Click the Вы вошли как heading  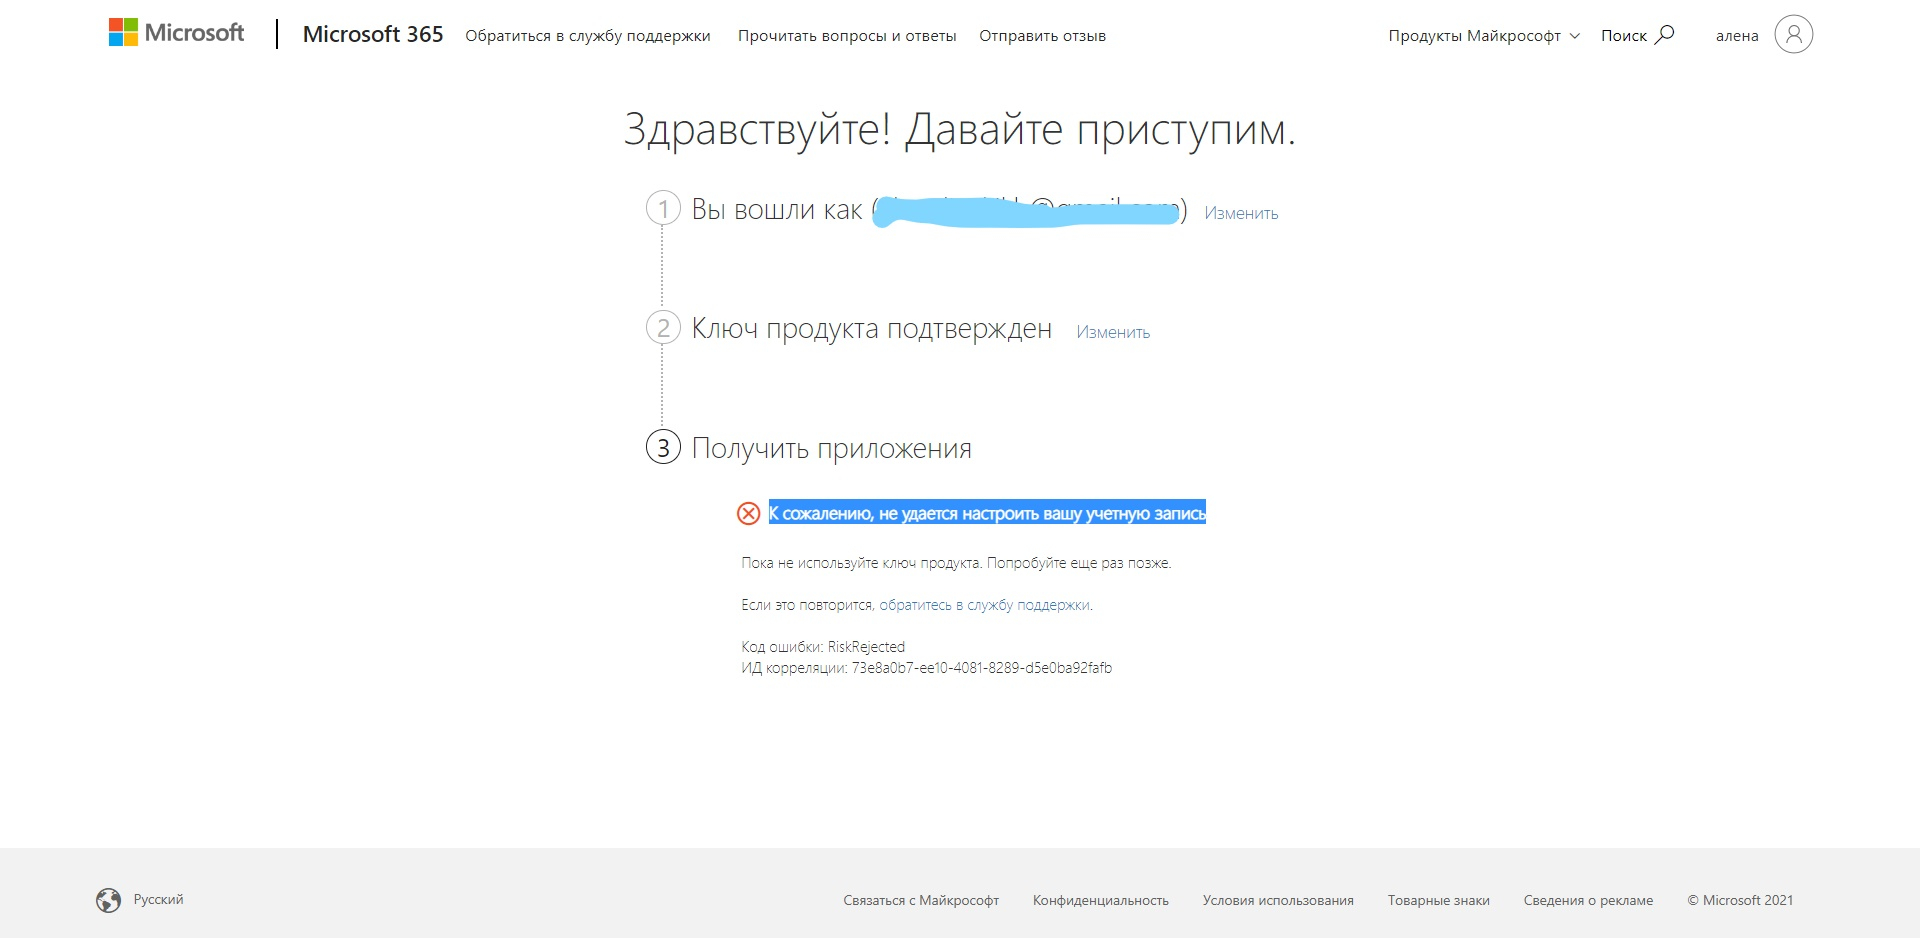tap(777, 209)
